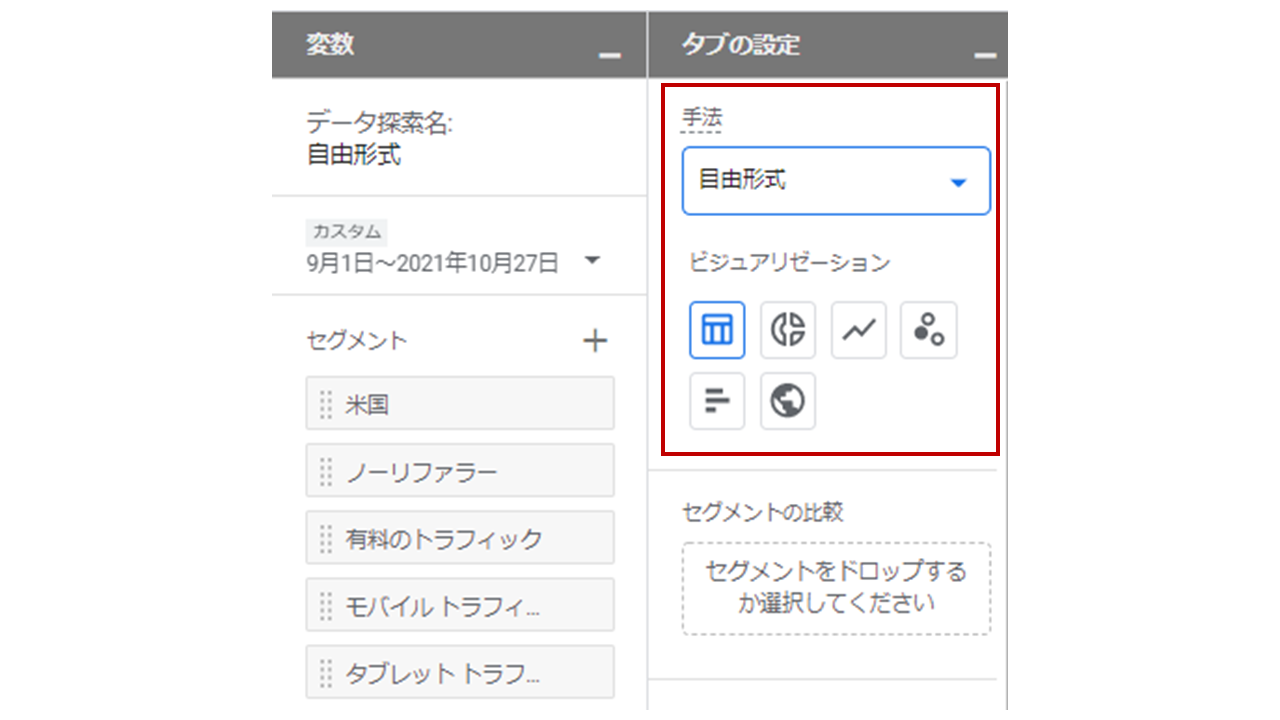Click the モバイル トラフィック segment chip
Screen dimensions: 1280x720
click(x=460, y=604)
